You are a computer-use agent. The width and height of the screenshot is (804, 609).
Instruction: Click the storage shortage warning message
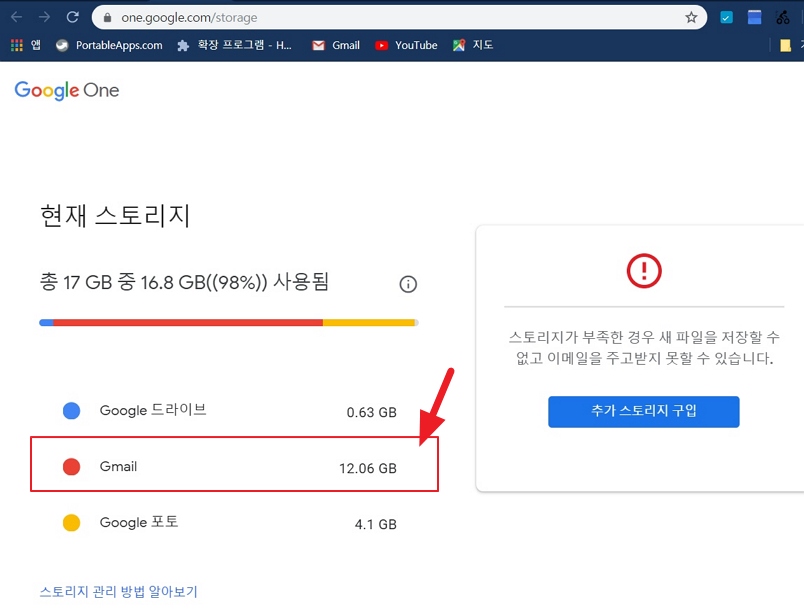pyautogui.click(x=644, y=348)
